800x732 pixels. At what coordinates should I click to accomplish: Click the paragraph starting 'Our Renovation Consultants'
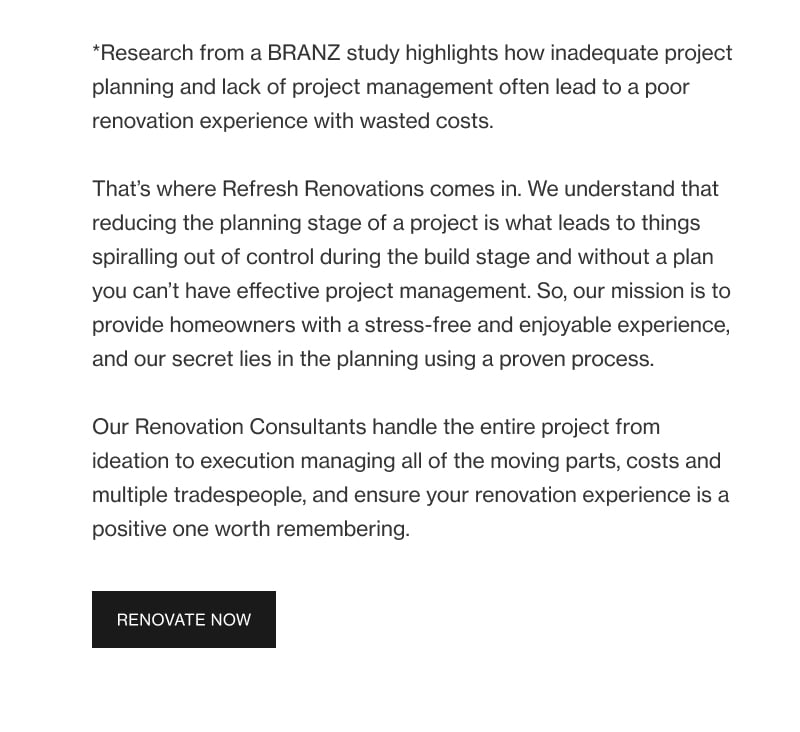[410, 477]
